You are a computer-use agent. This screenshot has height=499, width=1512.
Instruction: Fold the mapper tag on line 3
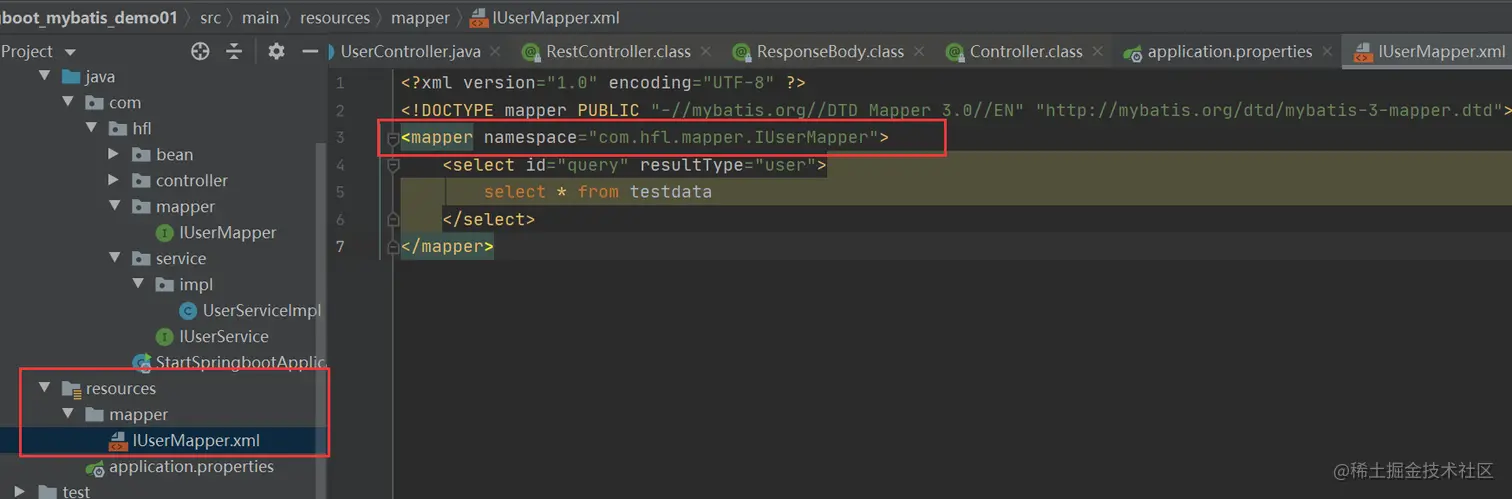click(x=394, y=137)
